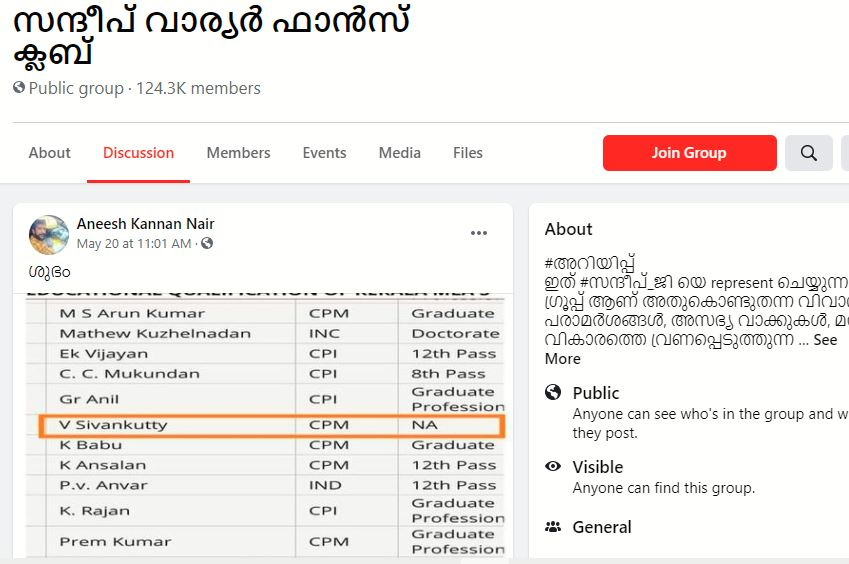Click the May 20 at 11:01 AM timestamp
Viewport: 849px width, 564px height.
pos(134,244)
